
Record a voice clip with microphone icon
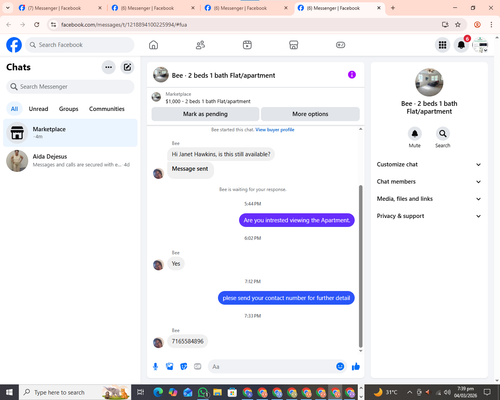tap(155, 367)
